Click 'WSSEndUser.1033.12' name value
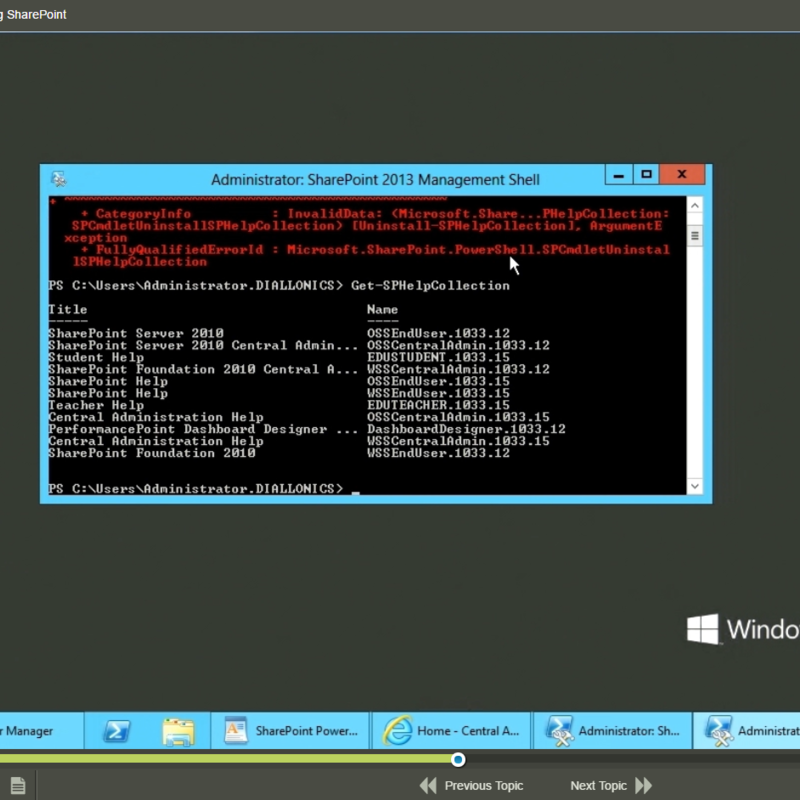The image size is (800, 800). tap(438, 453)
